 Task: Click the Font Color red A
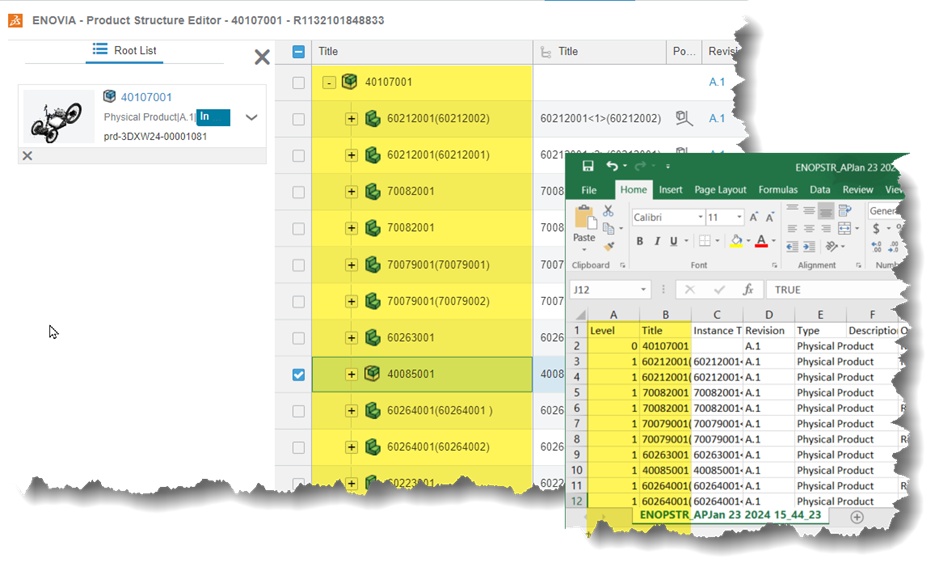pyautogui.click(x=761, y=241)
